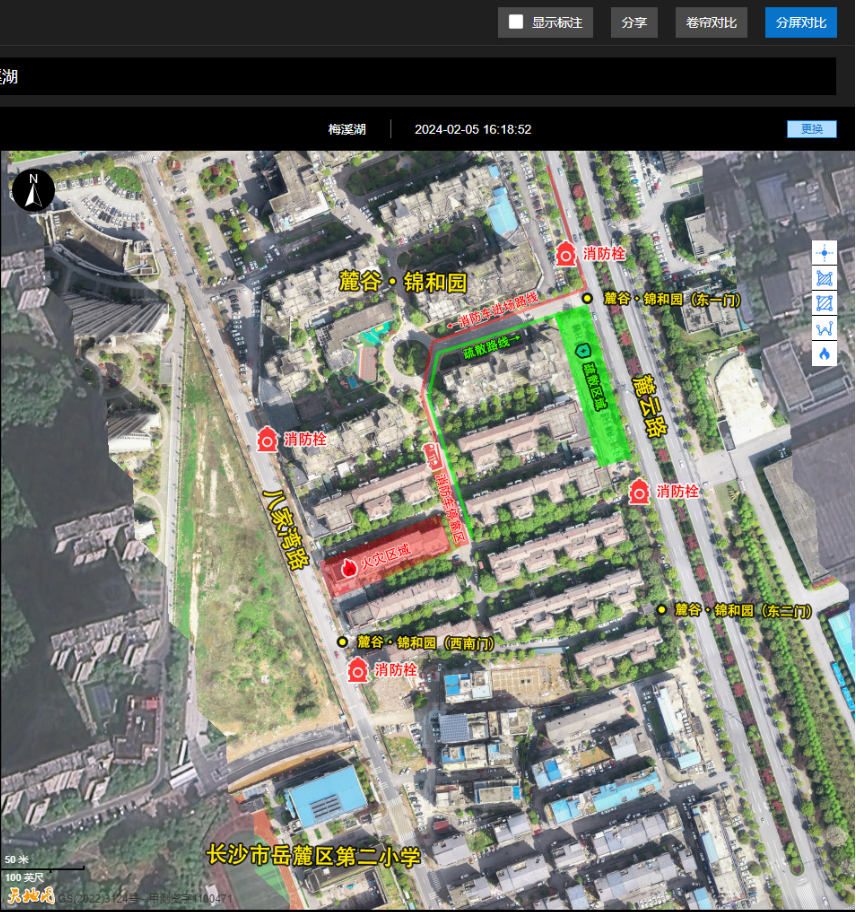The width and height of the screenshot is (856, 912).
Task: Click the 东二门 gate yellow marker dot
Action: coord(662,609)
